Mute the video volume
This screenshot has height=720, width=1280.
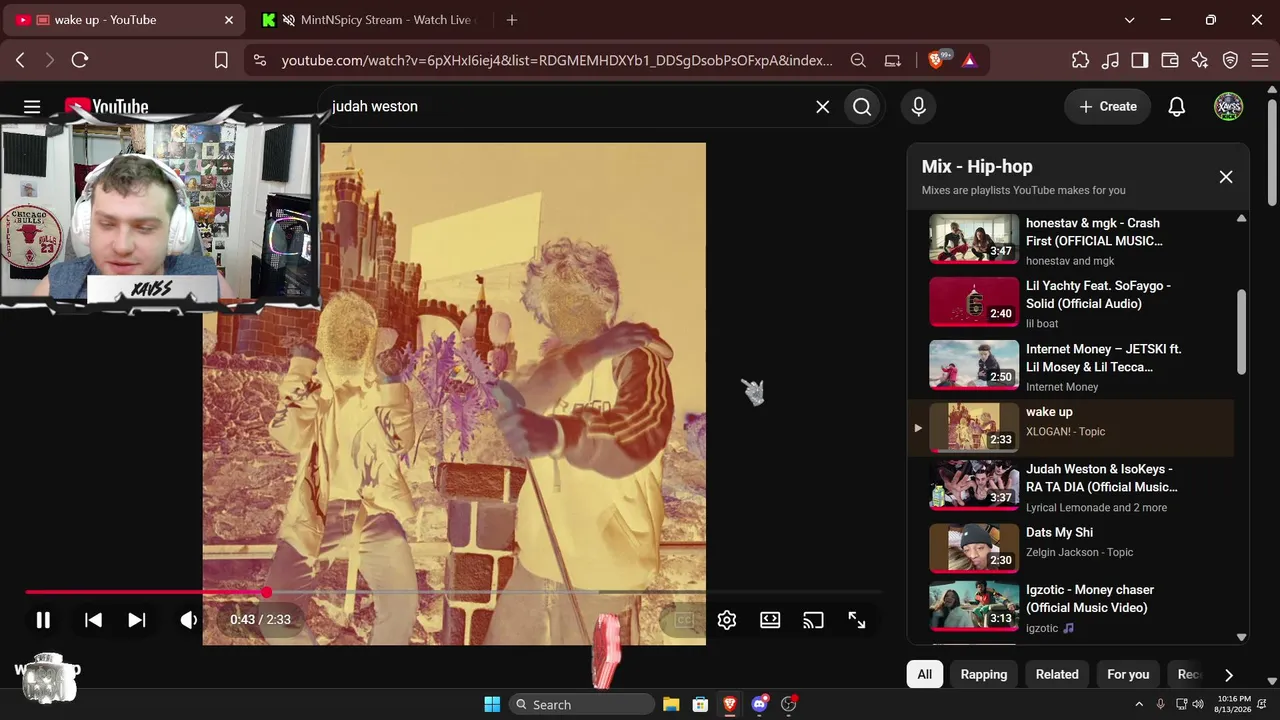pyautogui.click(x=188, y=620)
